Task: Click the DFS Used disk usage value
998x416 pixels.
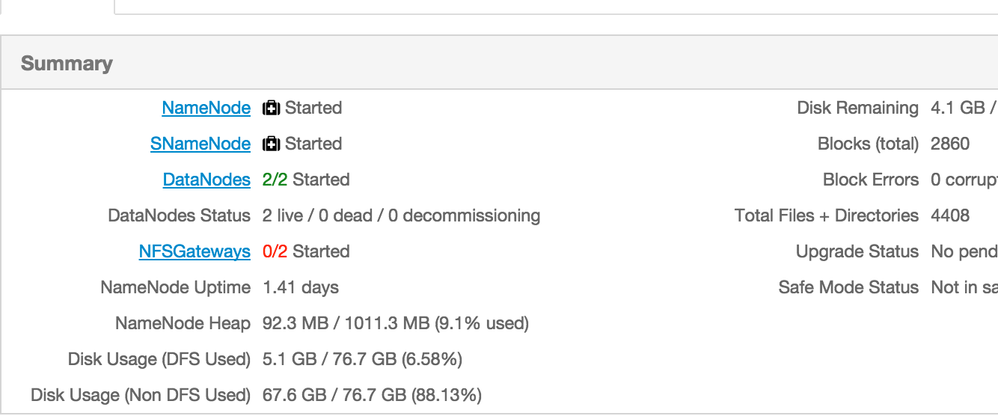Action: tap(362, 359)
